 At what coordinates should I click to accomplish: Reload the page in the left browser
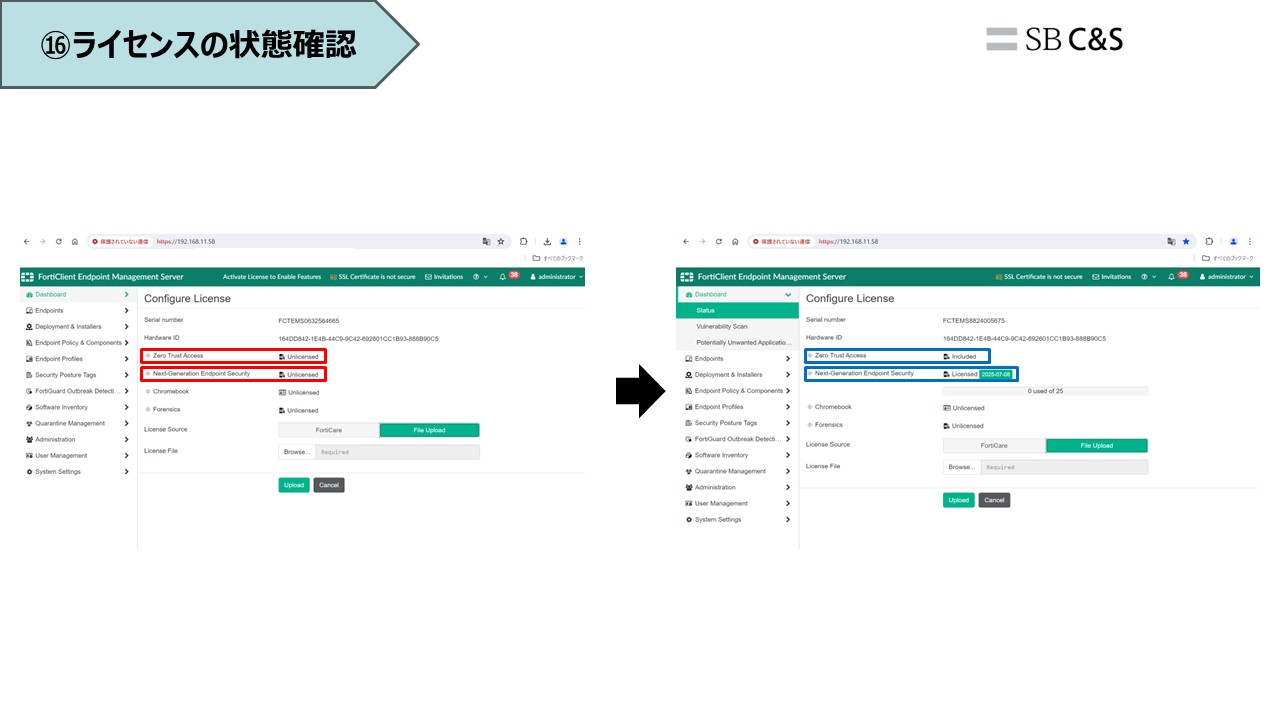[58, 241]
